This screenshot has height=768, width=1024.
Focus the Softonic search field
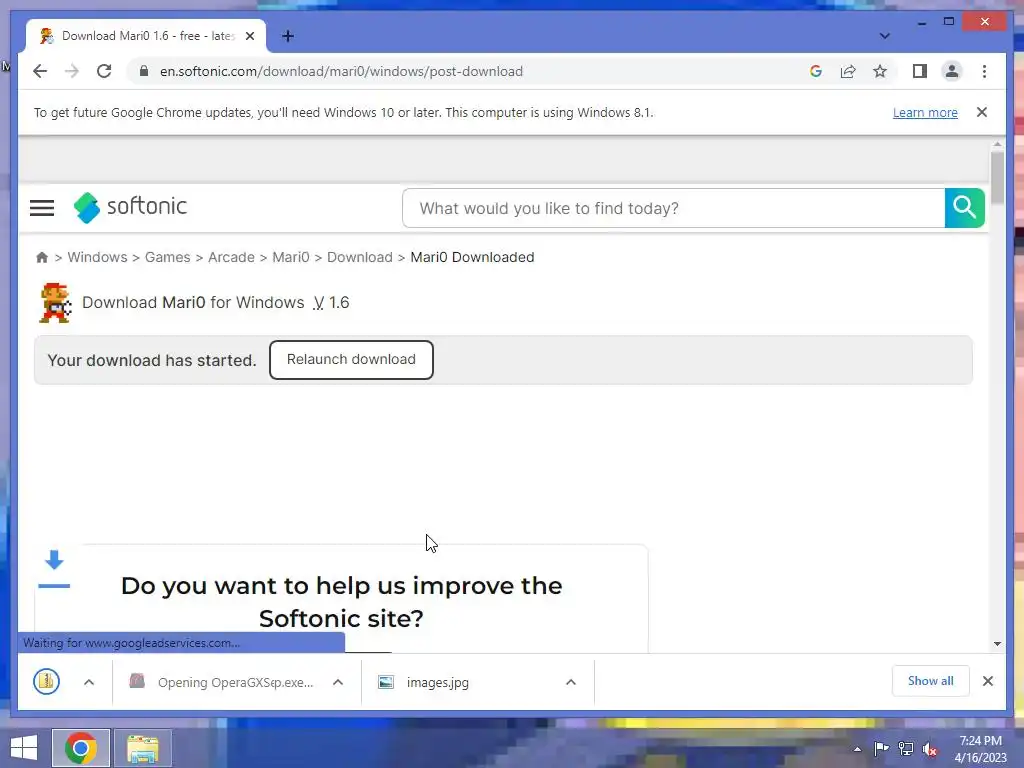(x=673, y=208)
